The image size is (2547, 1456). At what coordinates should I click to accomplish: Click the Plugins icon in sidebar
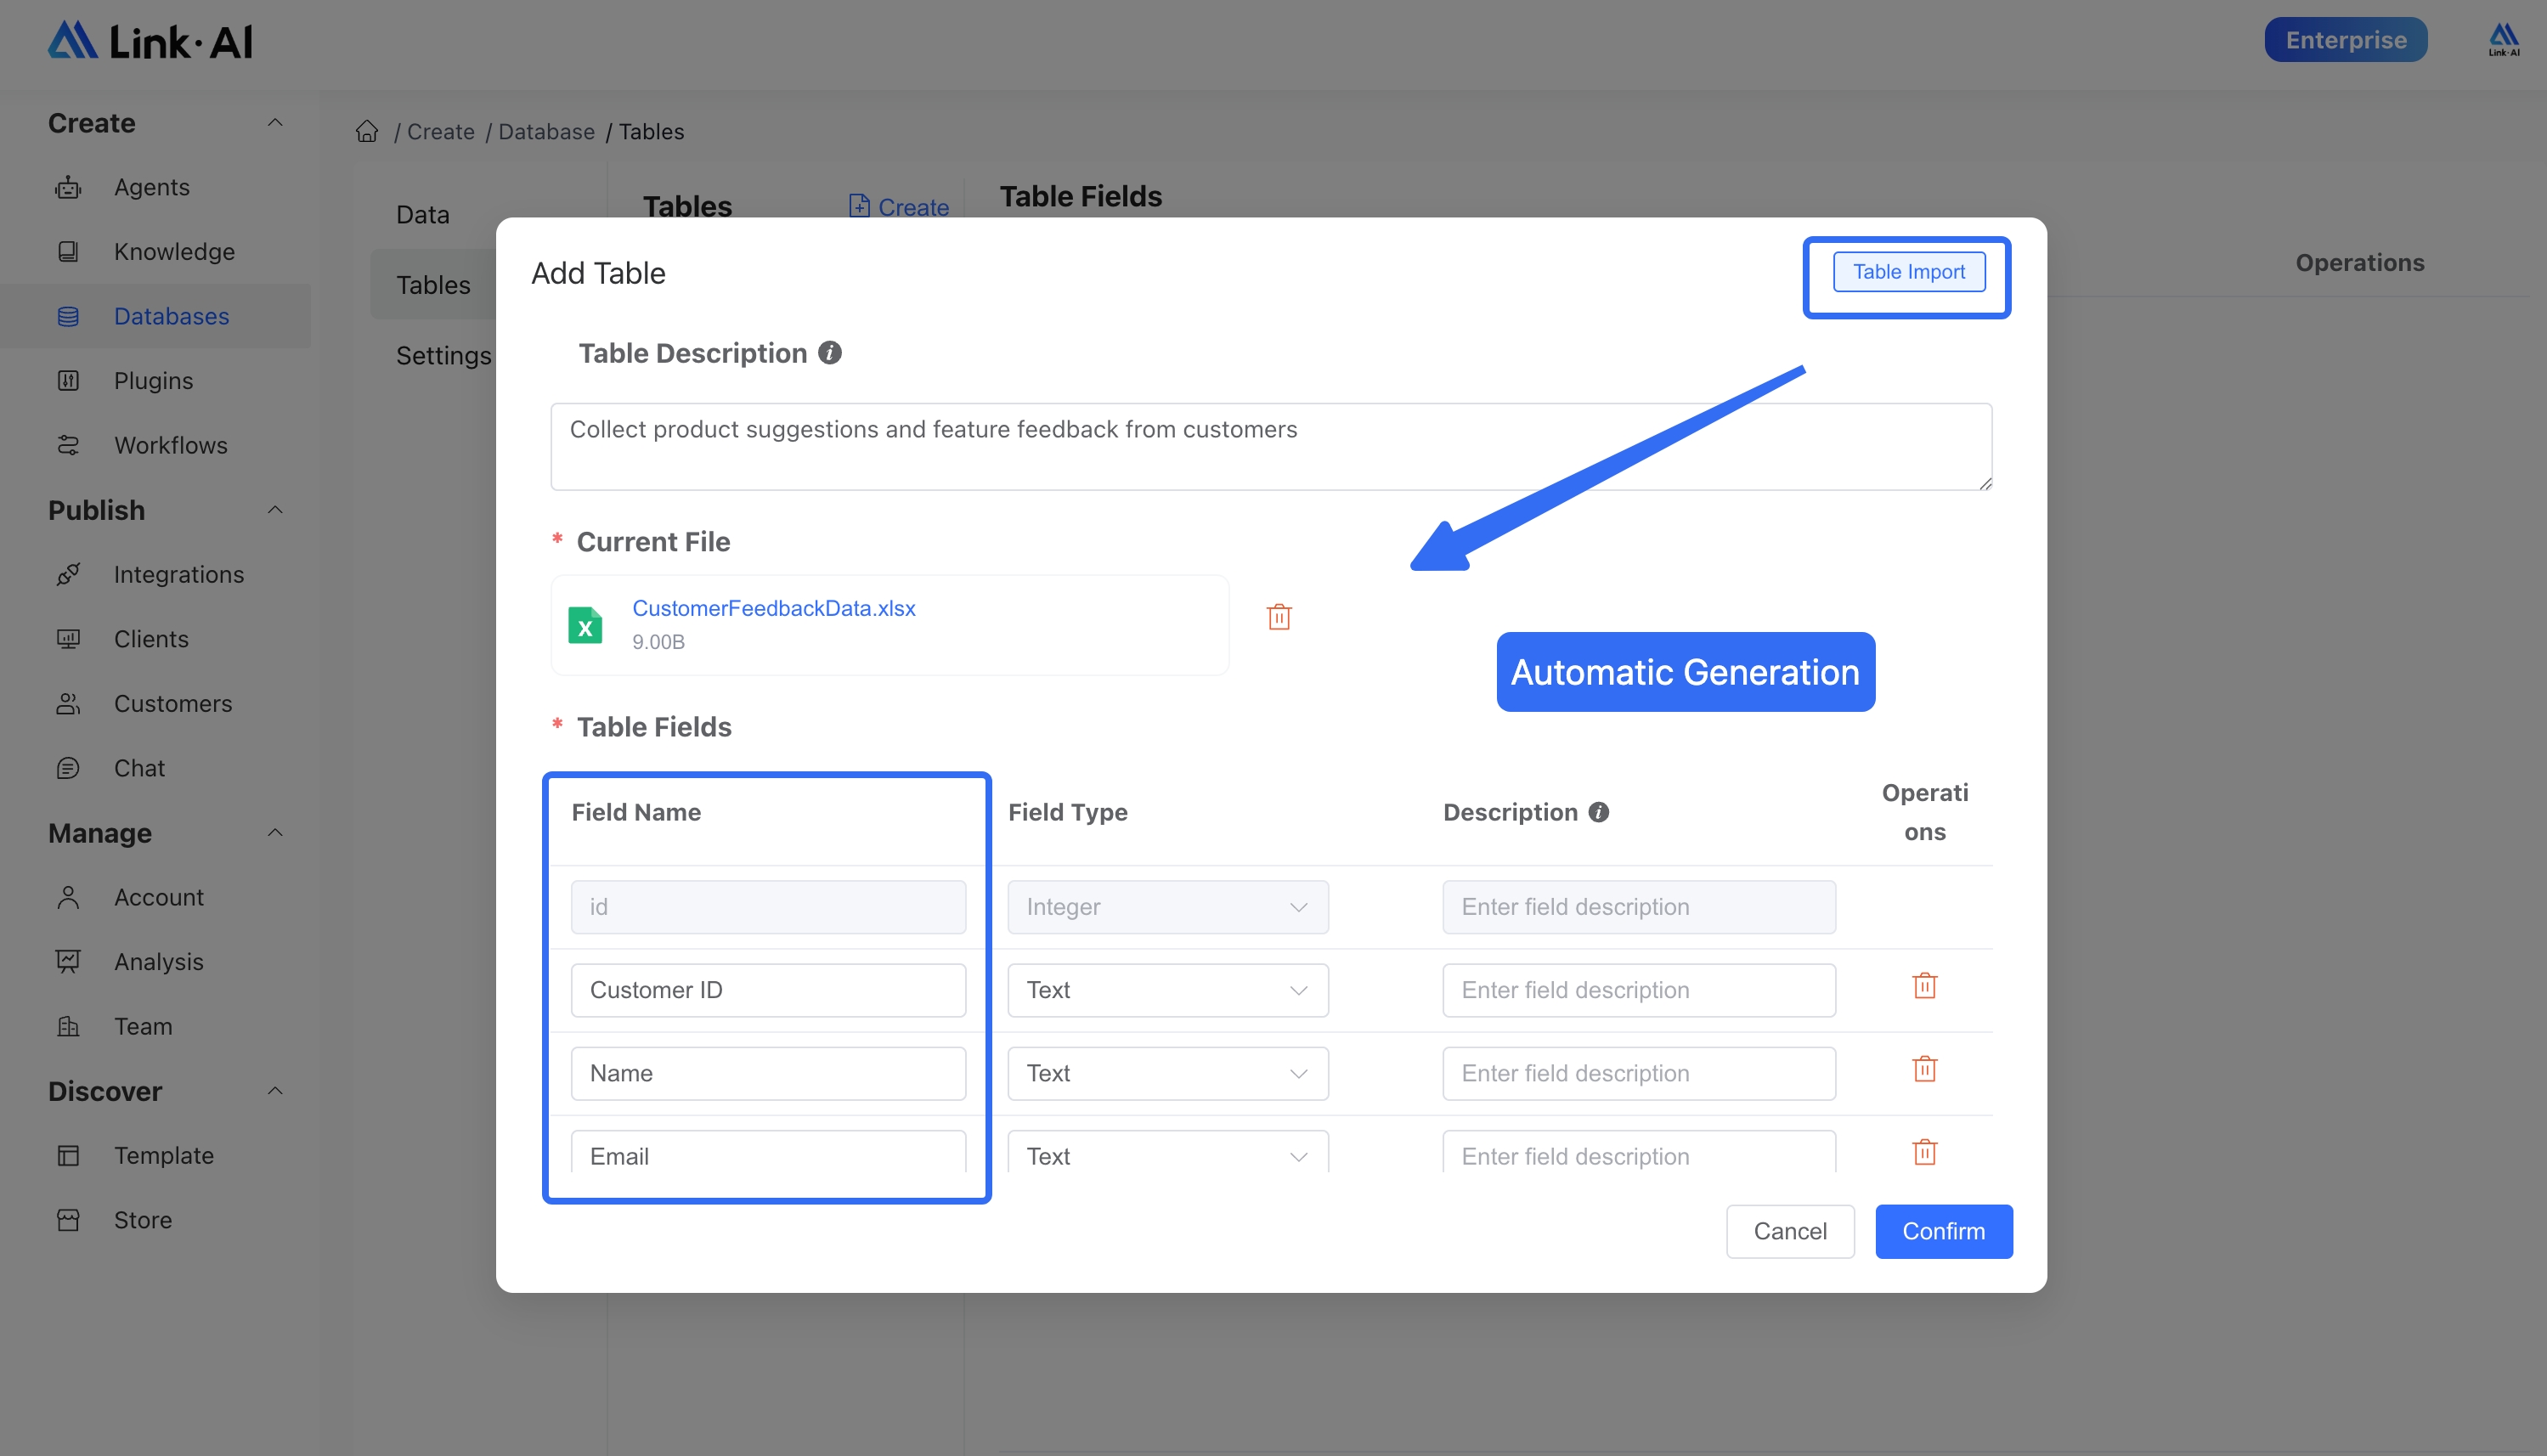(x=68, y=381)
